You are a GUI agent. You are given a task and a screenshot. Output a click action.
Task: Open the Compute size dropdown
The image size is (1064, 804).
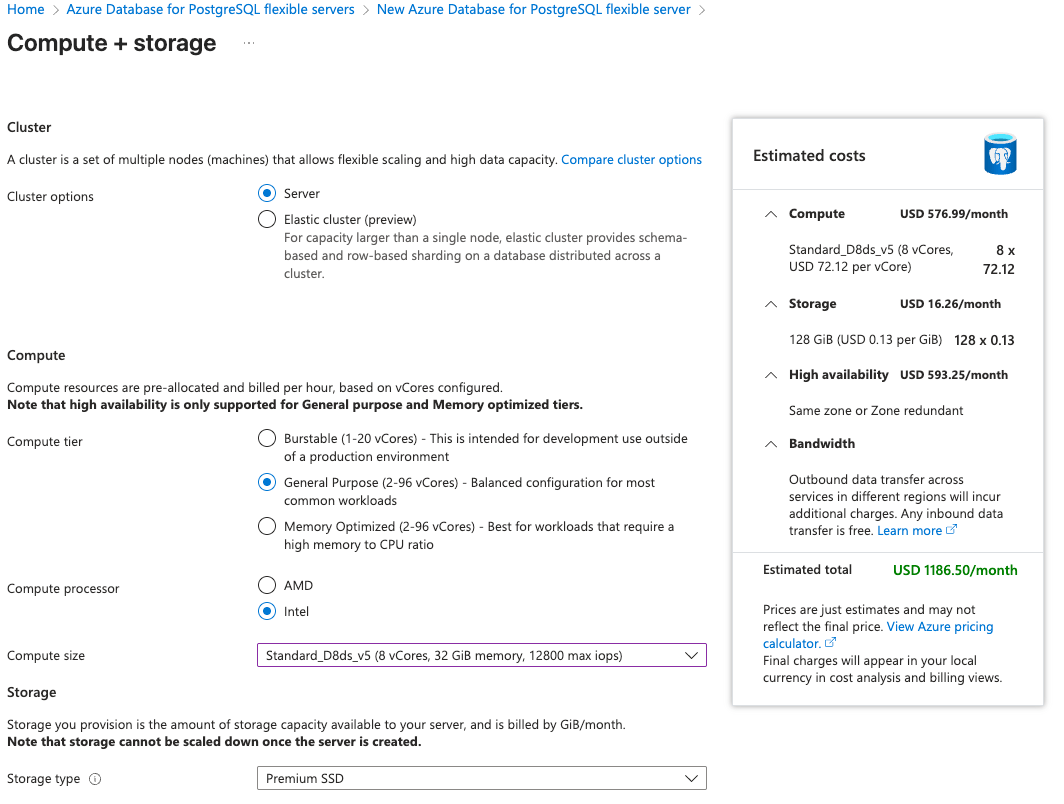coord(481,656)
